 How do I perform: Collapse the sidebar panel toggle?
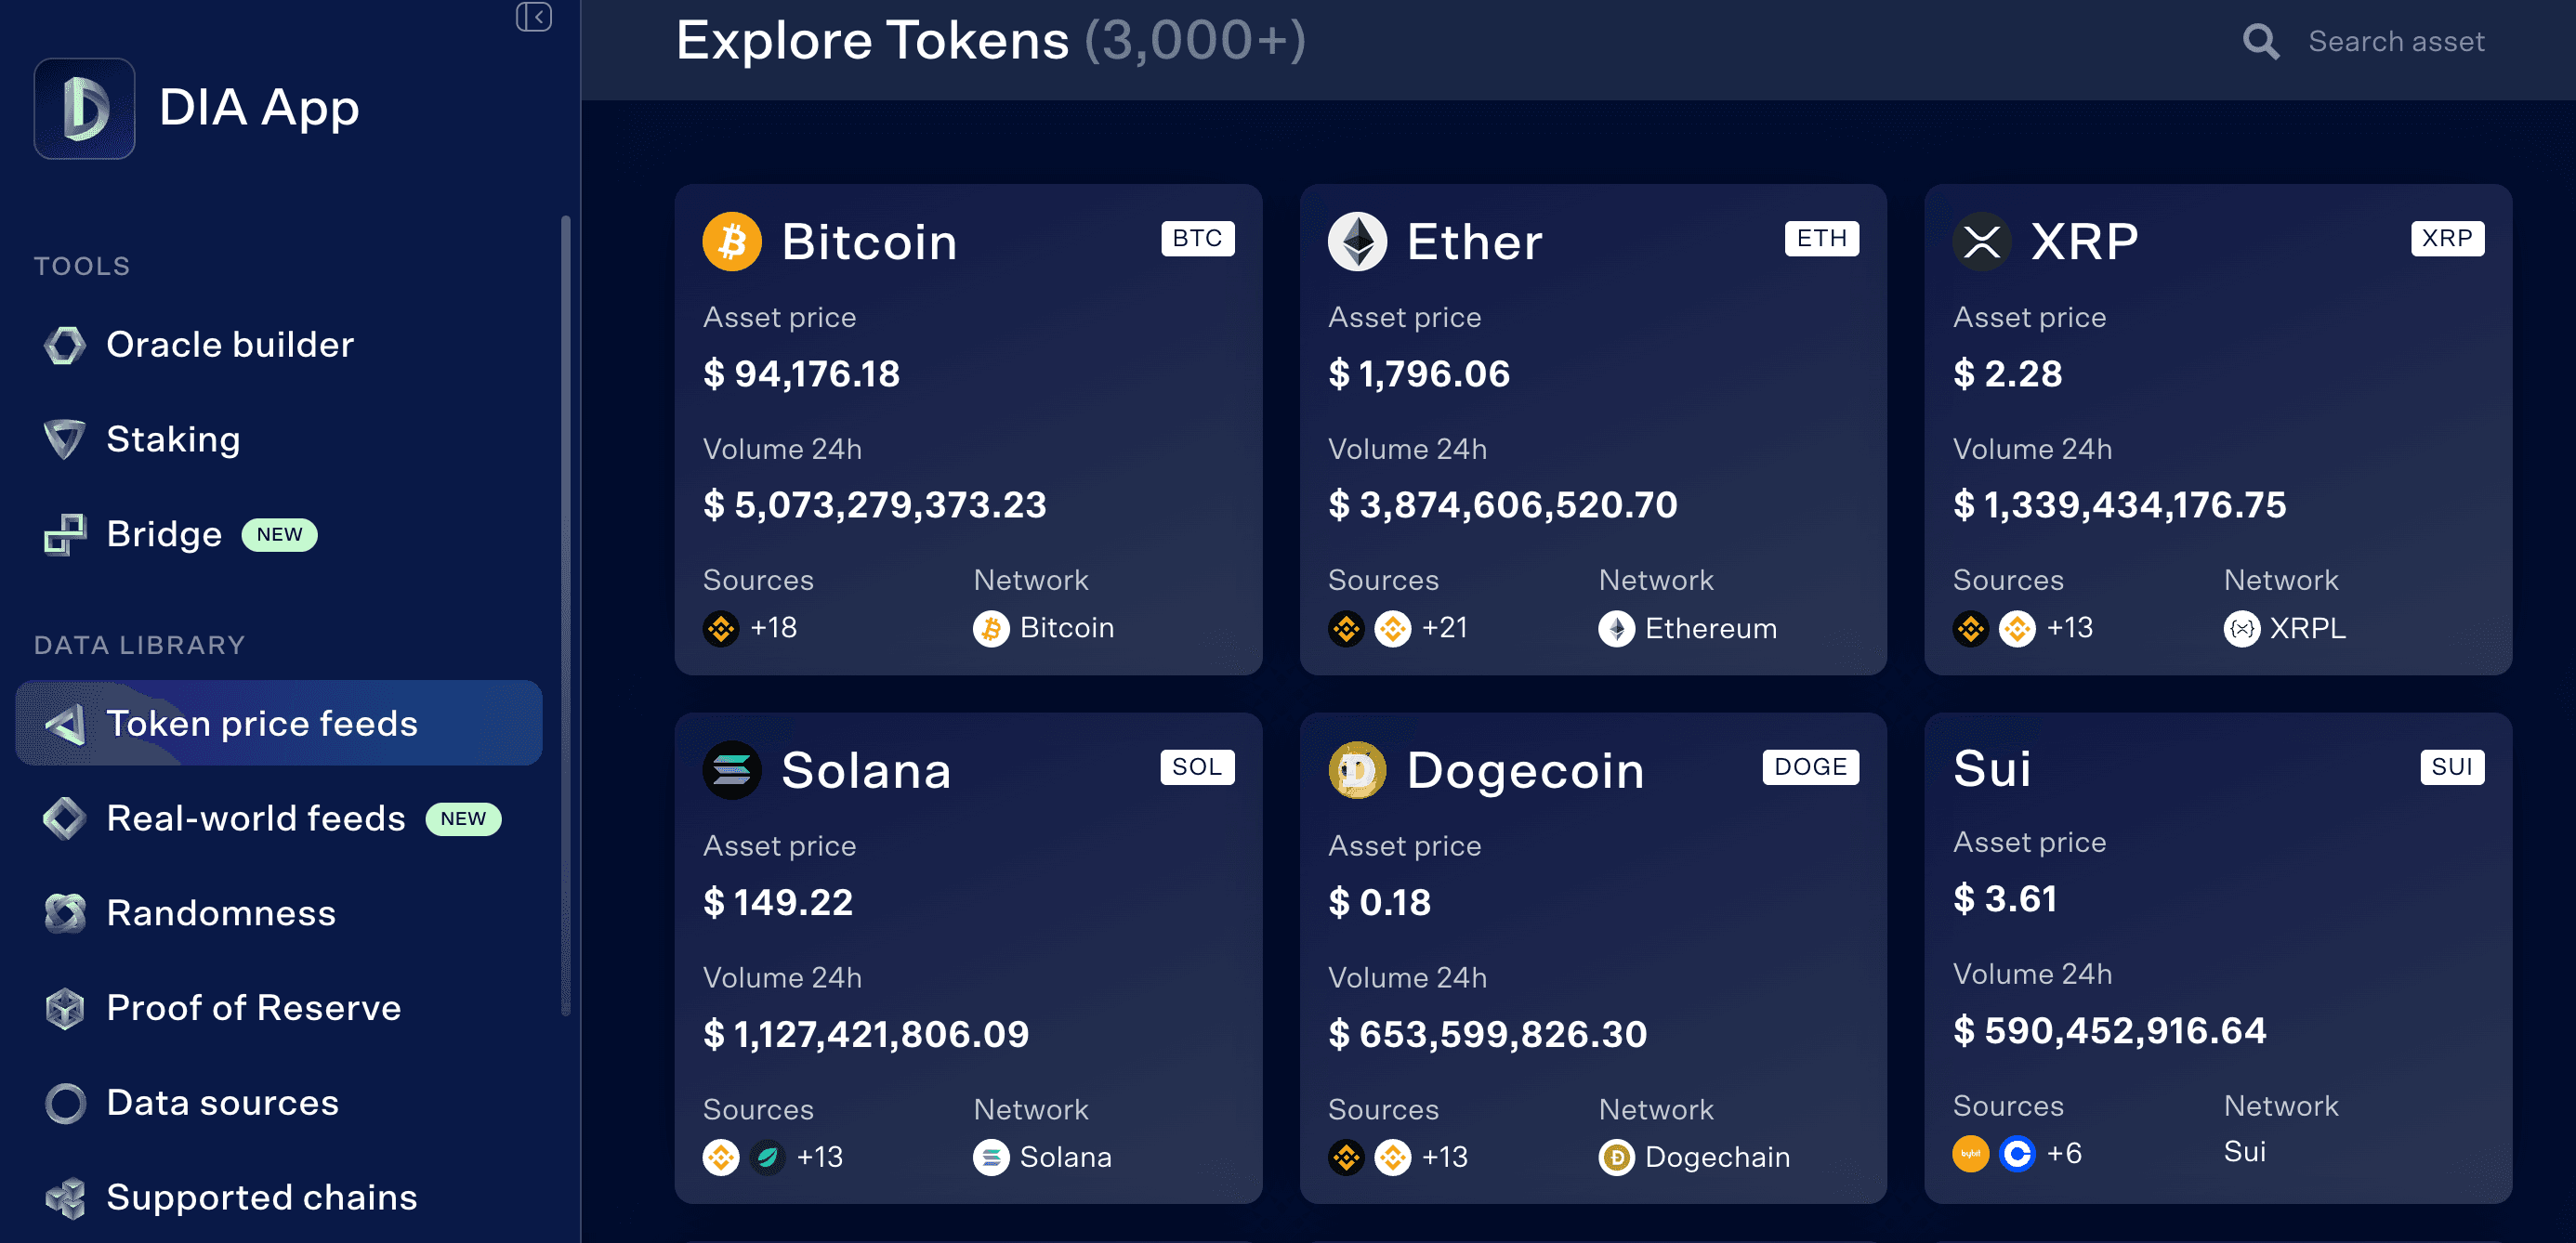coord(533,17)
